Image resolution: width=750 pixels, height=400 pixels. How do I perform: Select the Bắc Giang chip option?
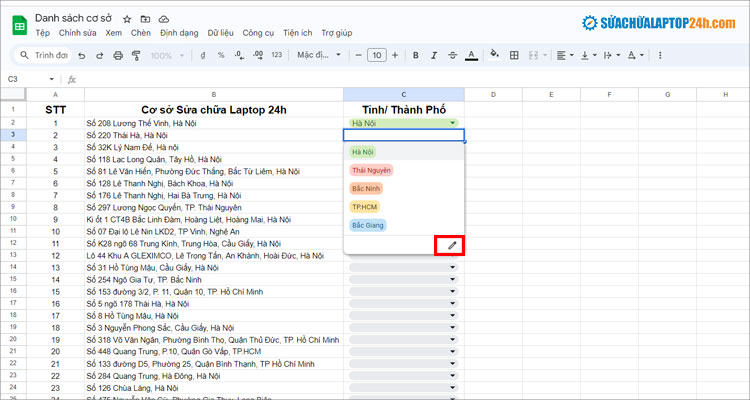(x=367, y=225)
